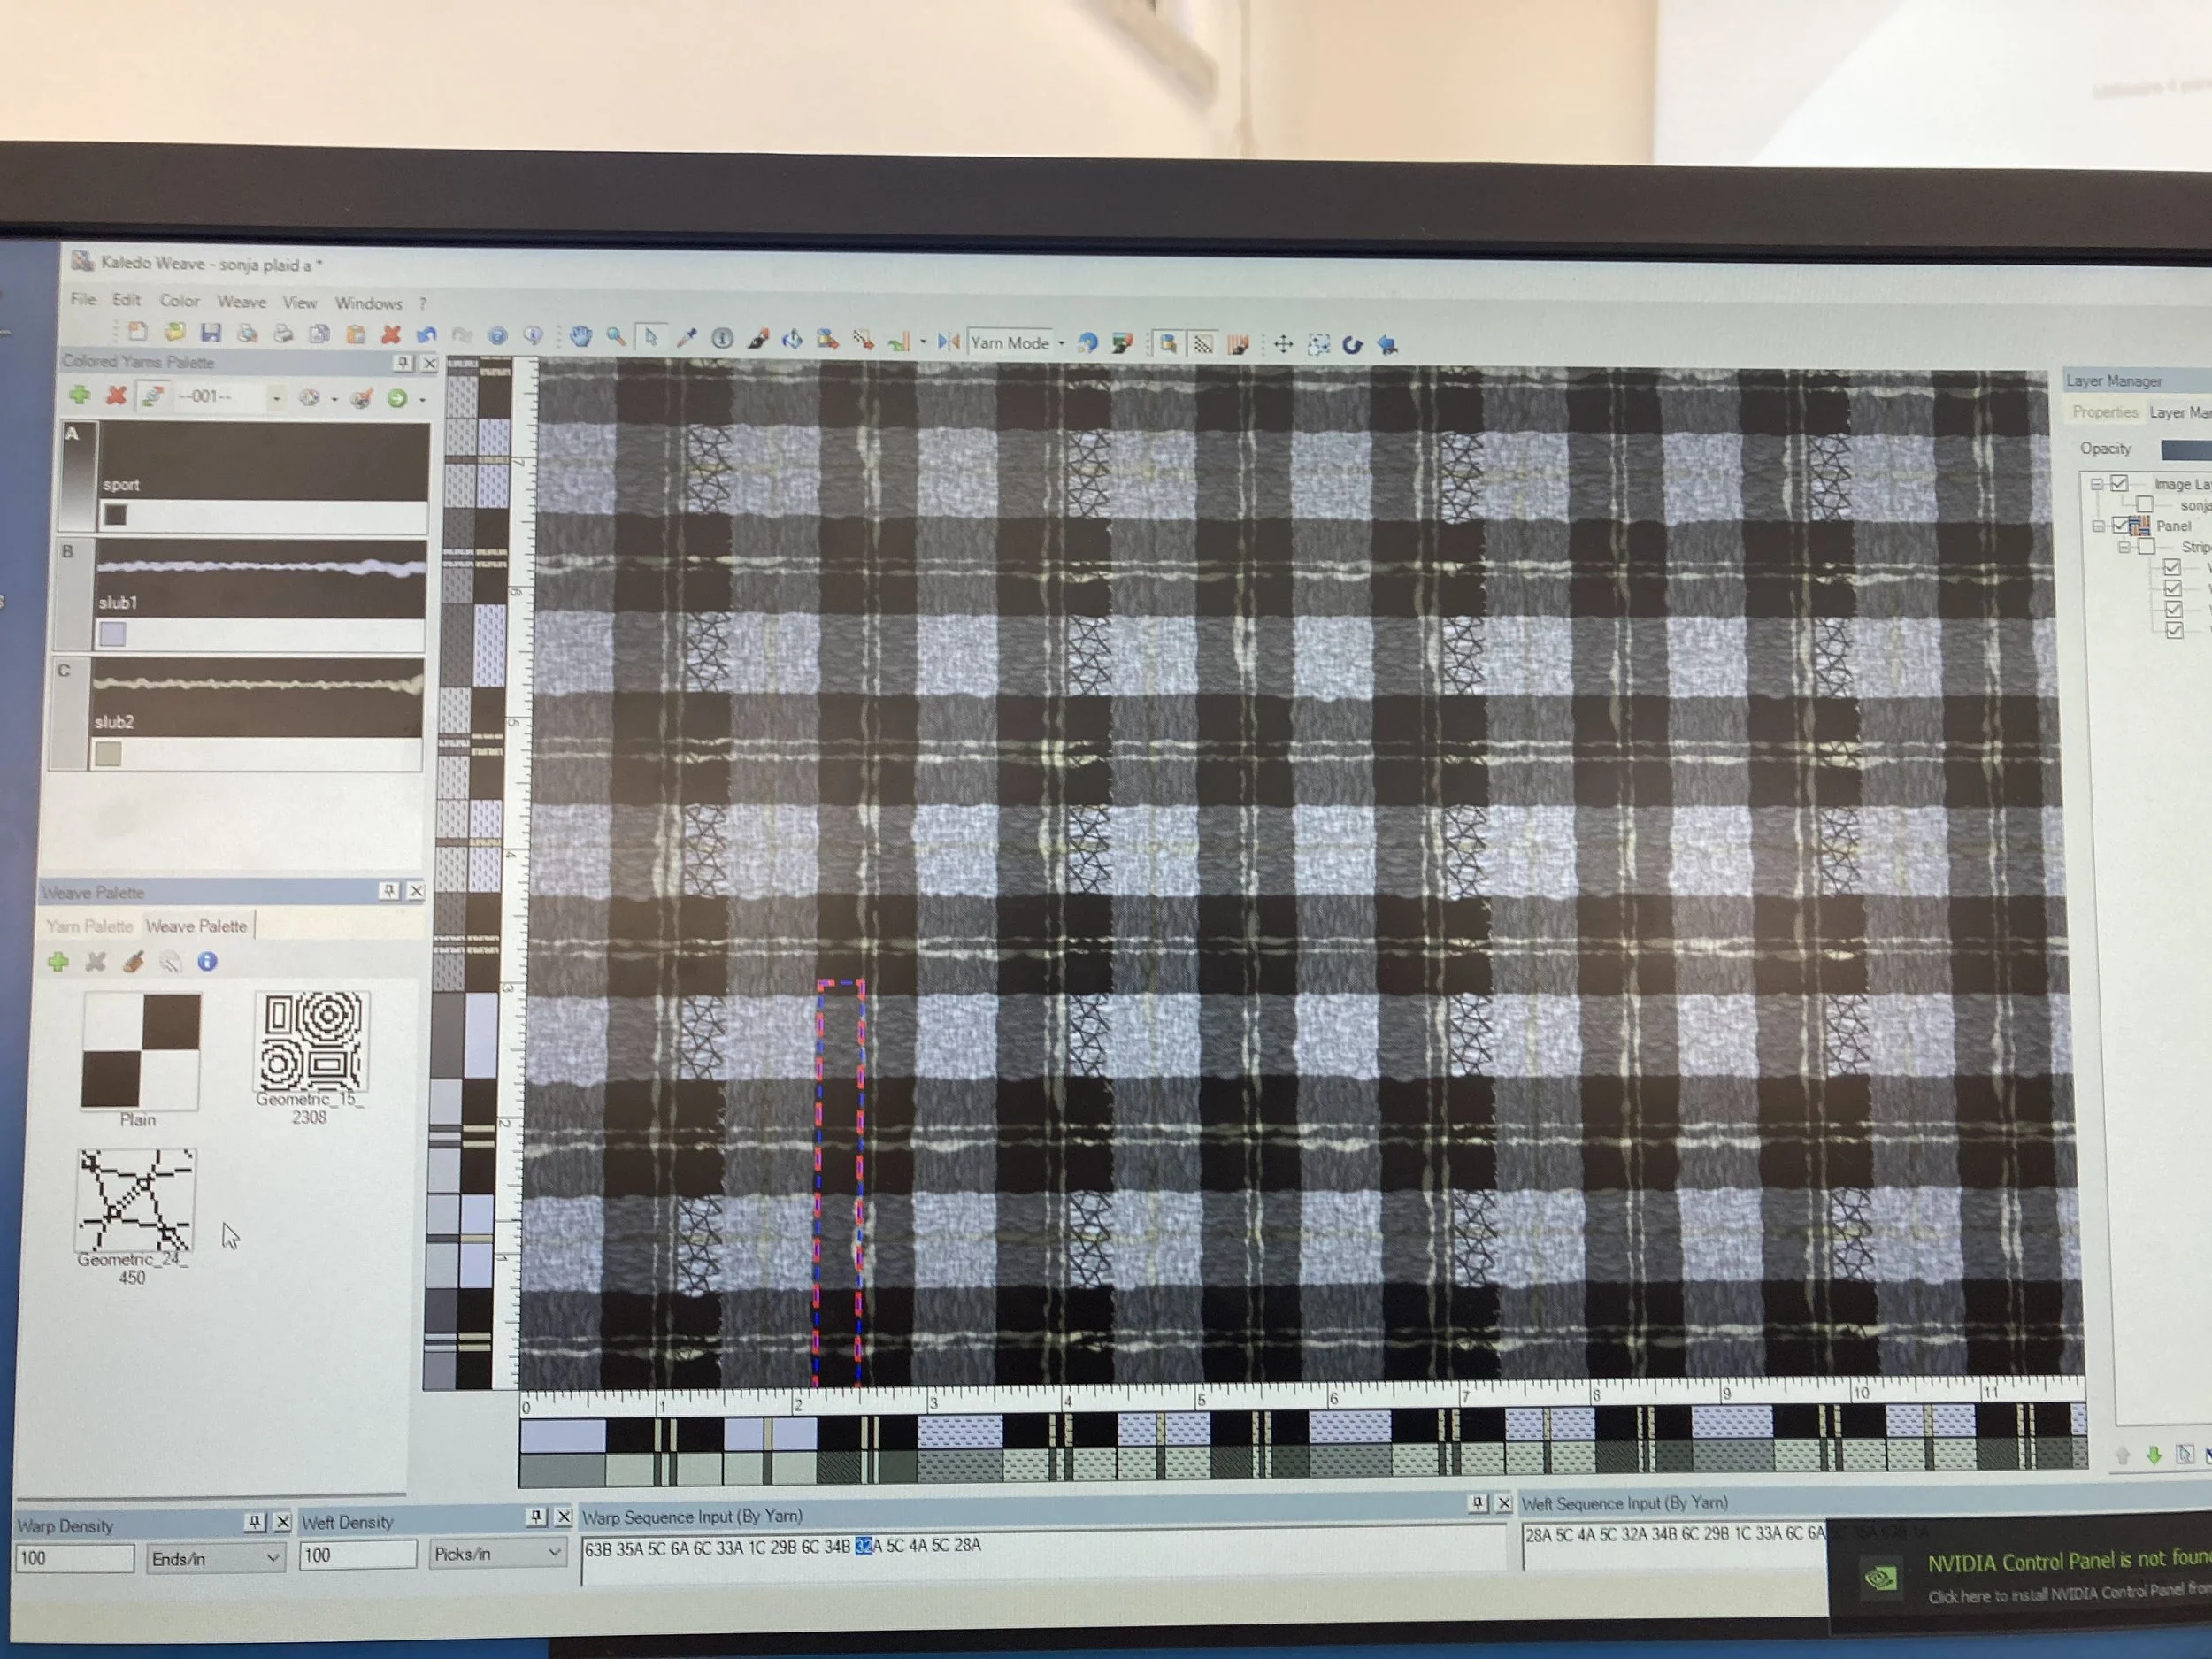This screenshot has height=1659, width=2212.
Task: Select the Geometric_24_450 weave thumbnail
Action: pyautogui.click(x=136, y=1200)
